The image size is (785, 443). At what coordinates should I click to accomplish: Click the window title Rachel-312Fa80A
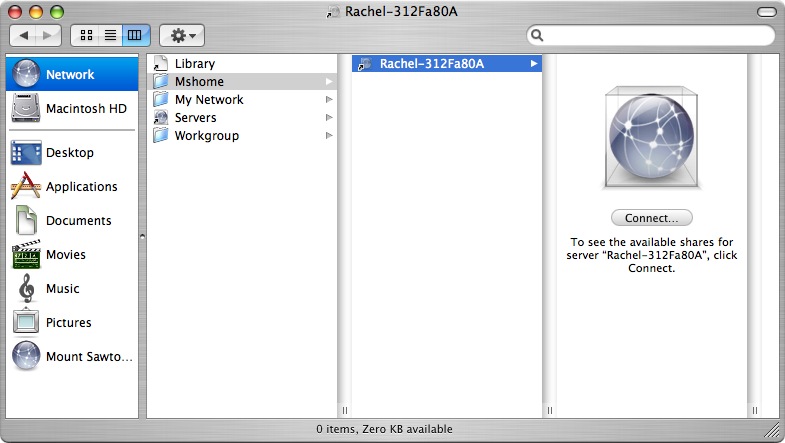click(401, 12)
